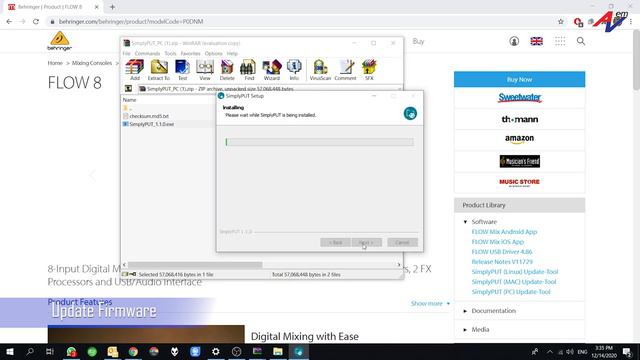Click the Buy item in site navigation
640x360 pixels.
(x=418, y=41)
